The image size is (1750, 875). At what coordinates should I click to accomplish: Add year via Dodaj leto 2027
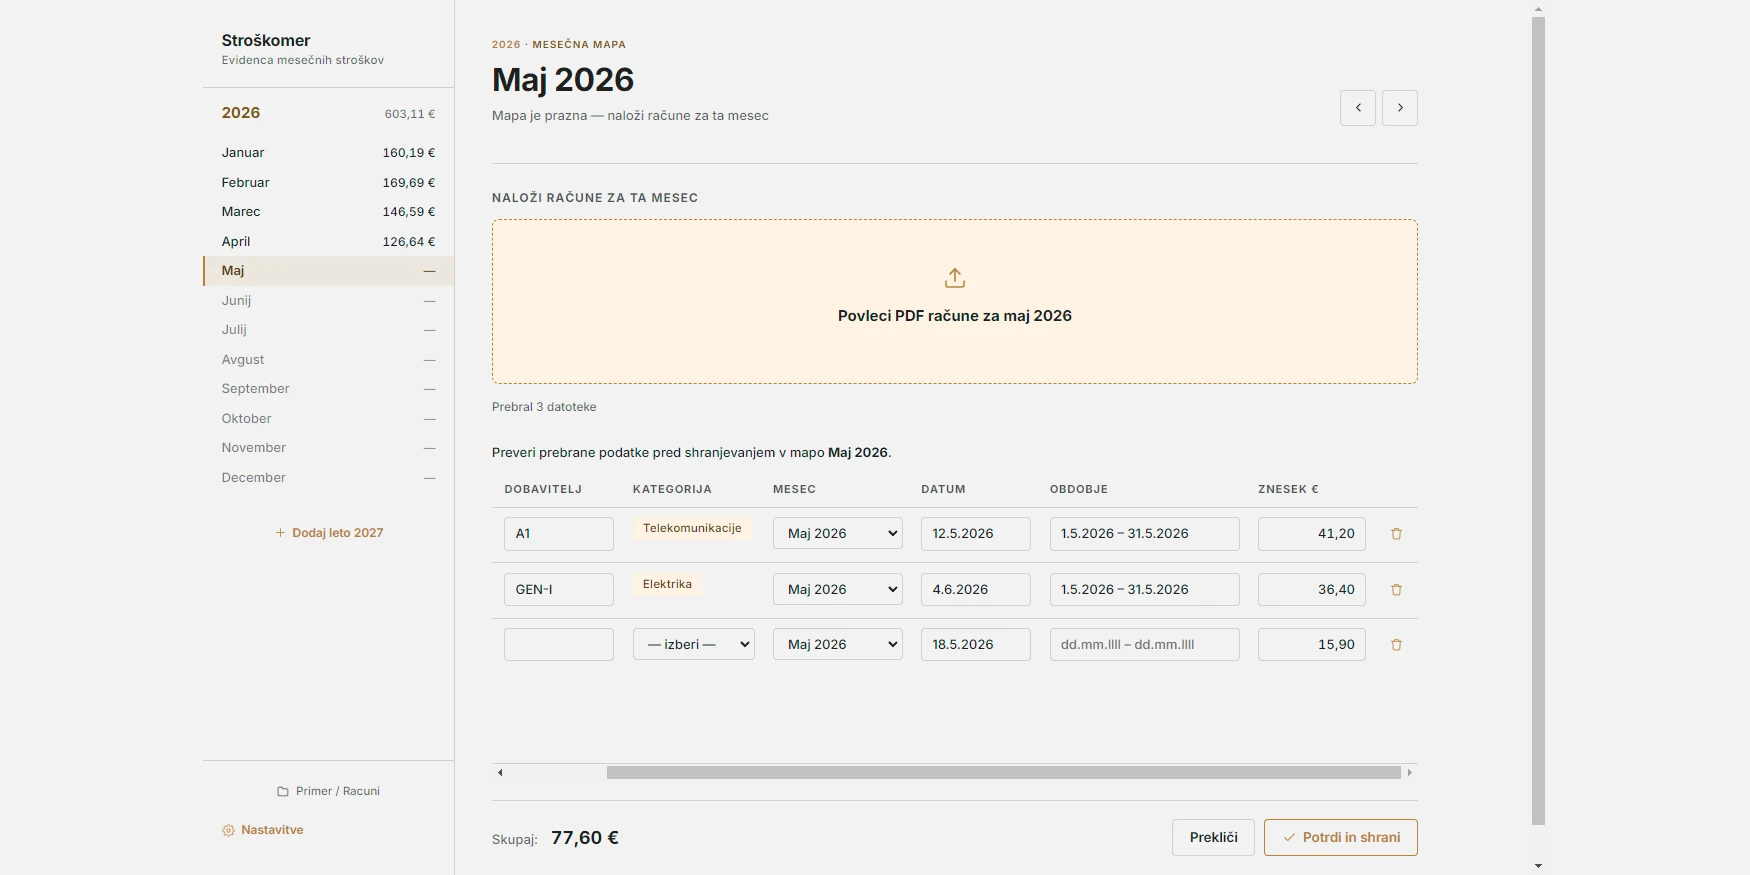click(329, 533)
